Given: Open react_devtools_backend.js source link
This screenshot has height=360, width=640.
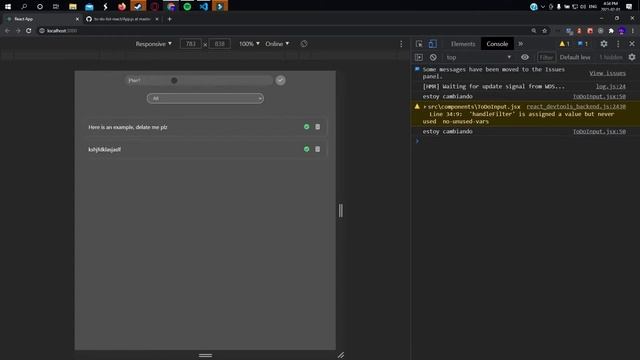Looking at the screenshot, I should pos(576,107).
